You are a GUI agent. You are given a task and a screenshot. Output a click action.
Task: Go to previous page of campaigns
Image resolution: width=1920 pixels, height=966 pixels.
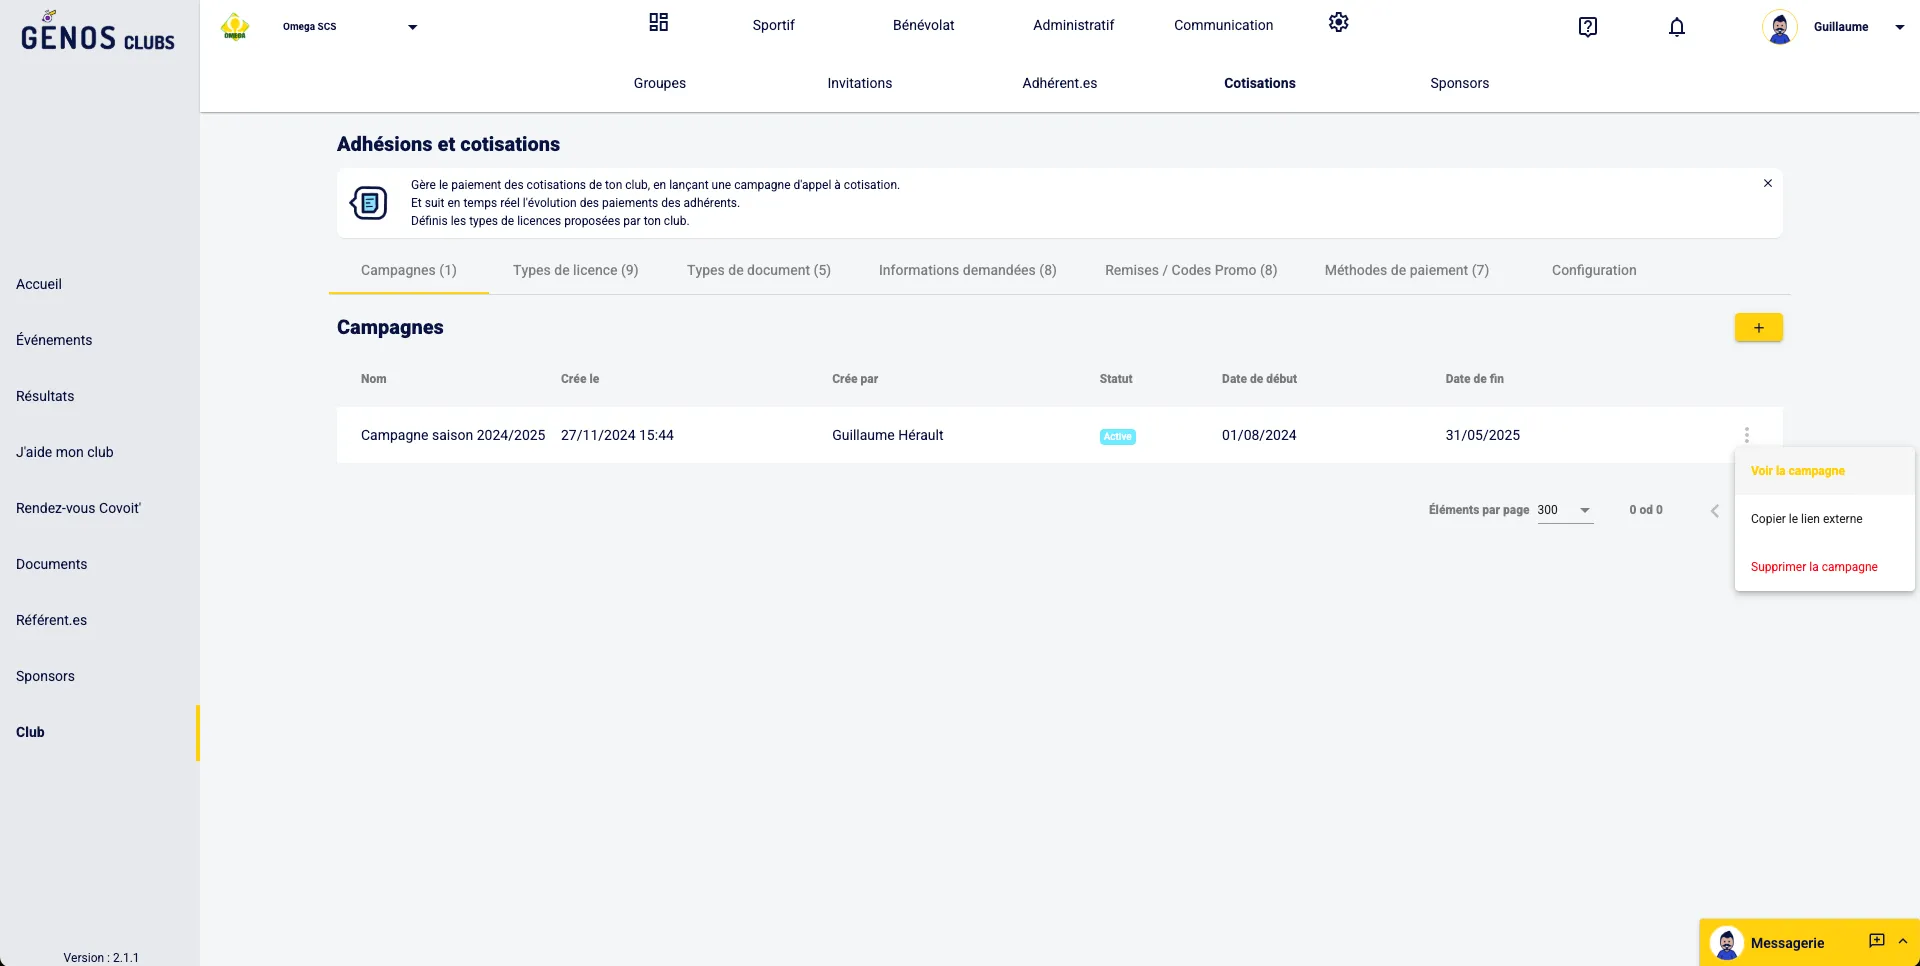pos(1714,511)
